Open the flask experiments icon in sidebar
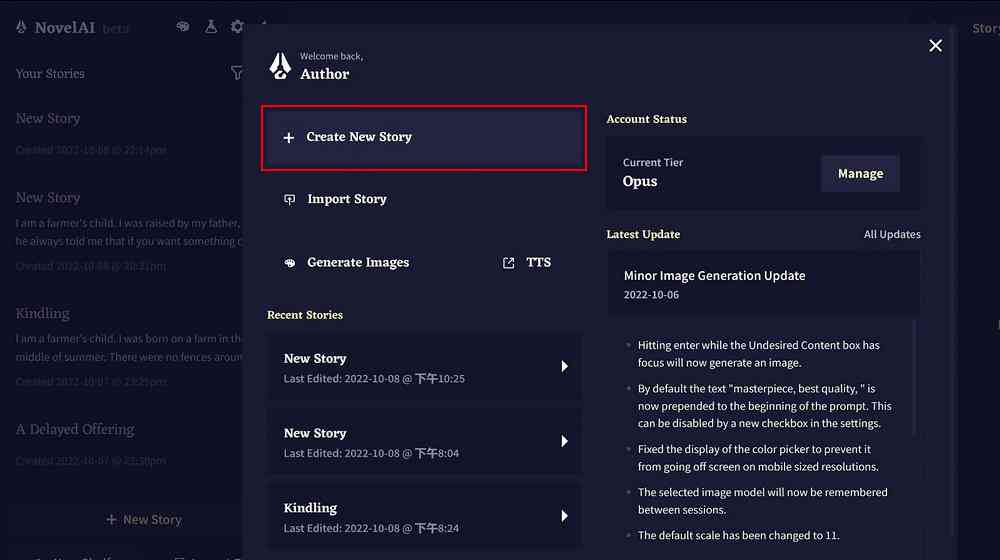1000x560 pixels. pos(210,26)
